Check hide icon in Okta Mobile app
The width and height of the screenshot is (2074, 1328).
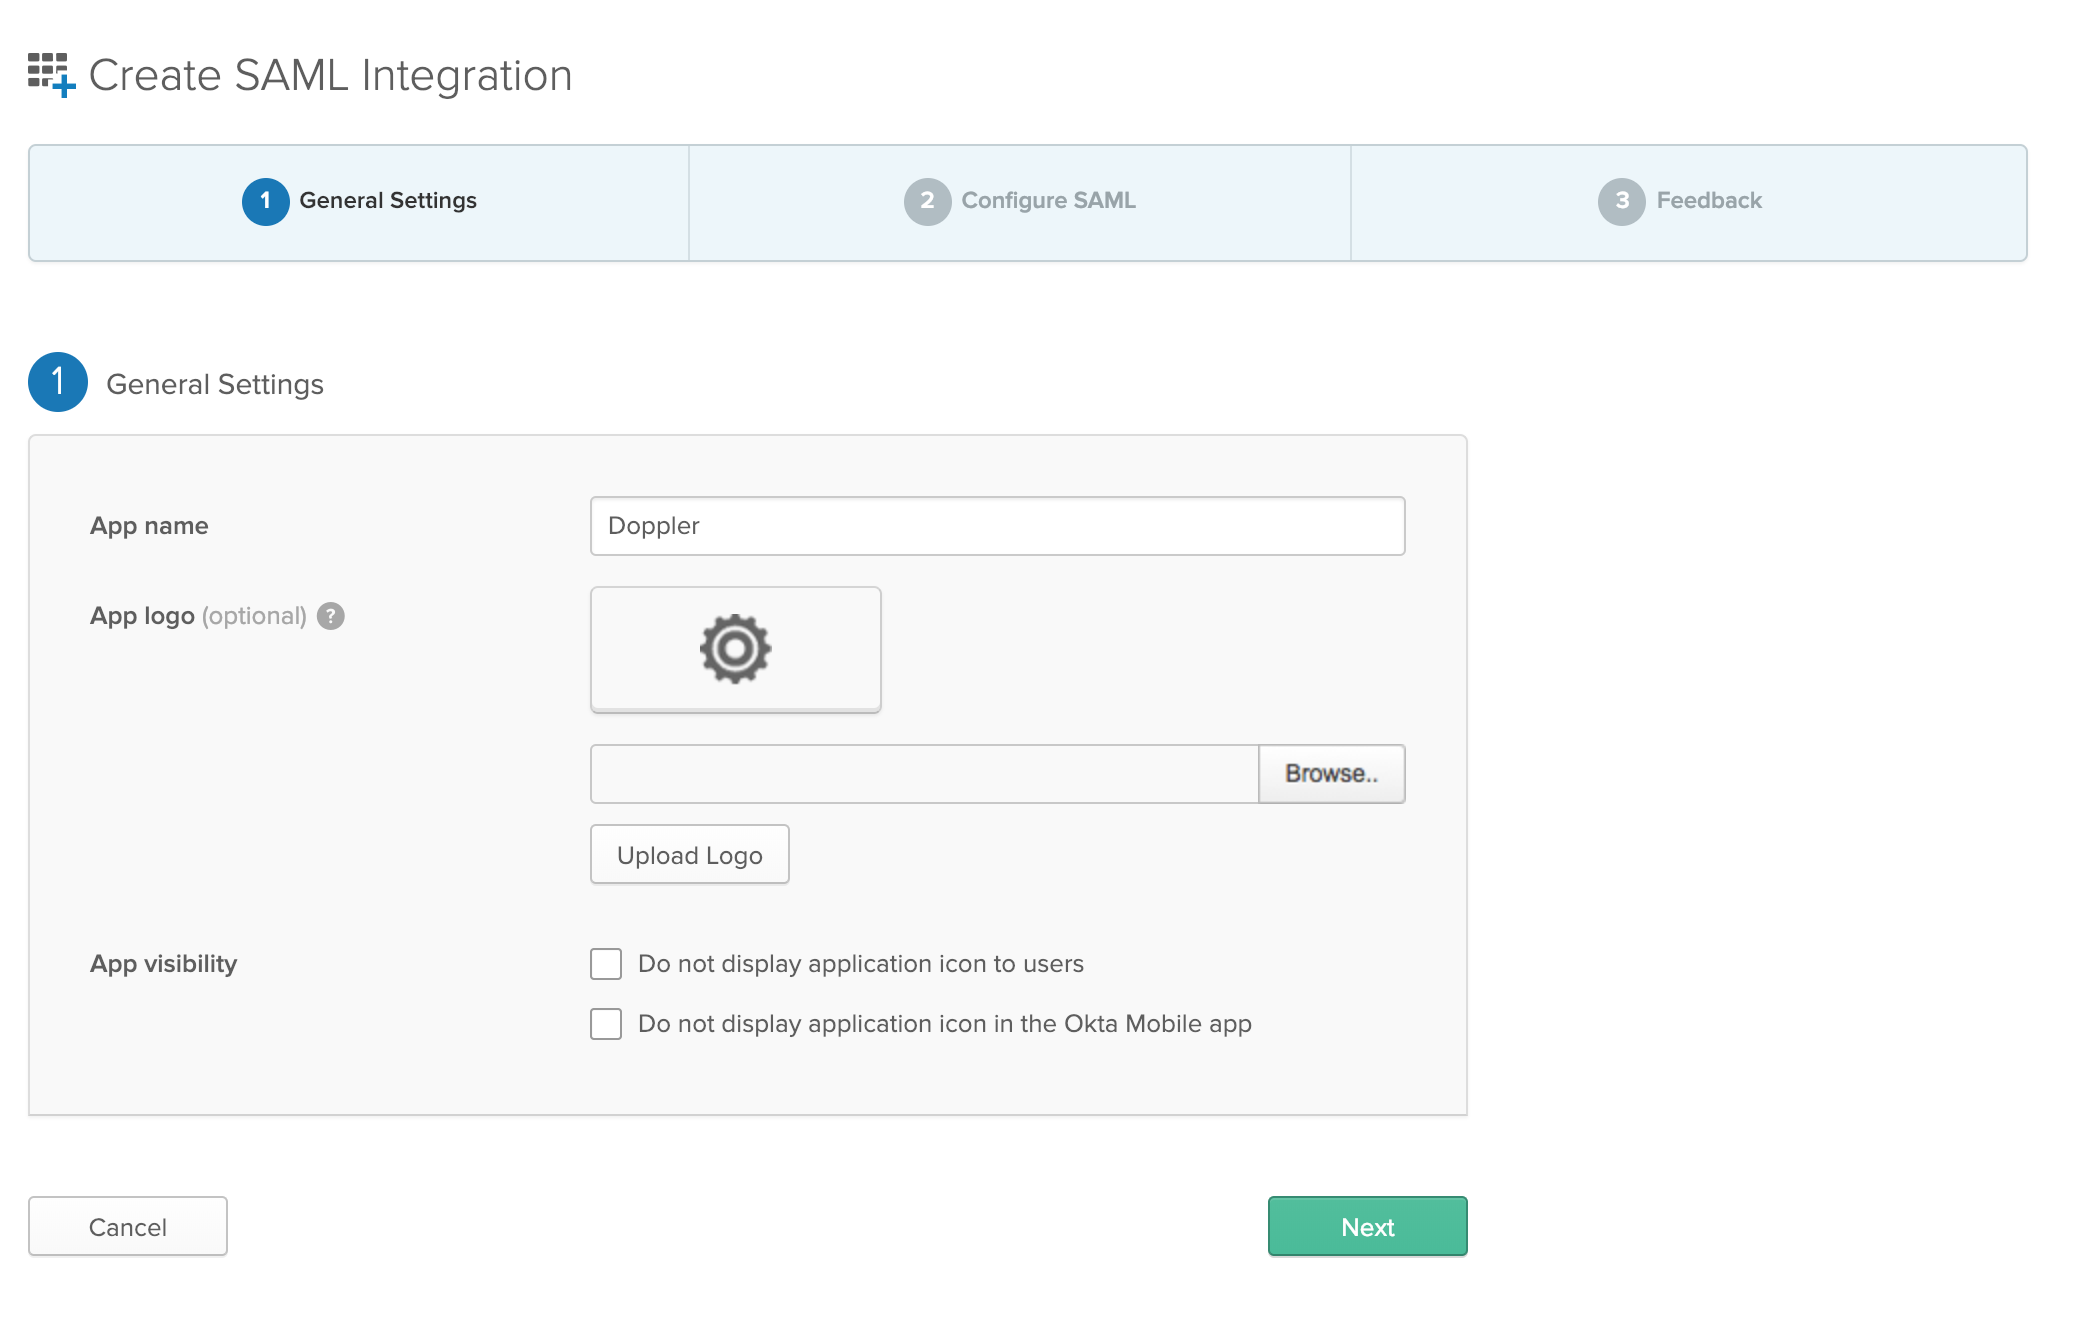[606, 1024]
